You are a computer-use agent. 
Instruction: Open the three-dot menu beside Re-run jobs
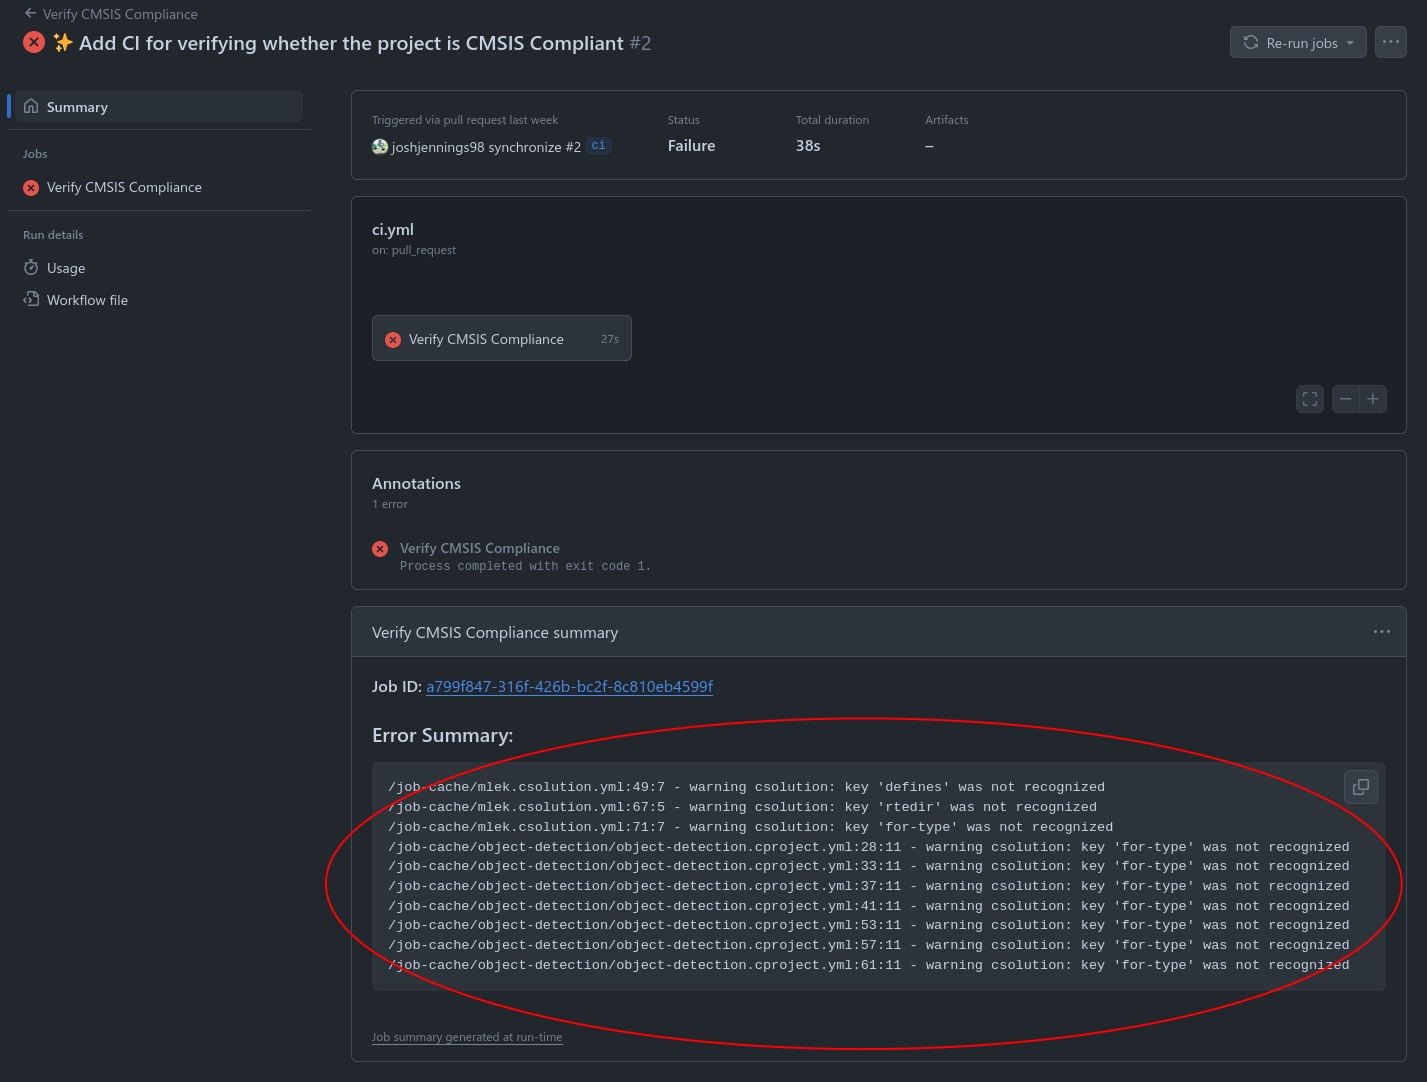[x=1390, y=42]
